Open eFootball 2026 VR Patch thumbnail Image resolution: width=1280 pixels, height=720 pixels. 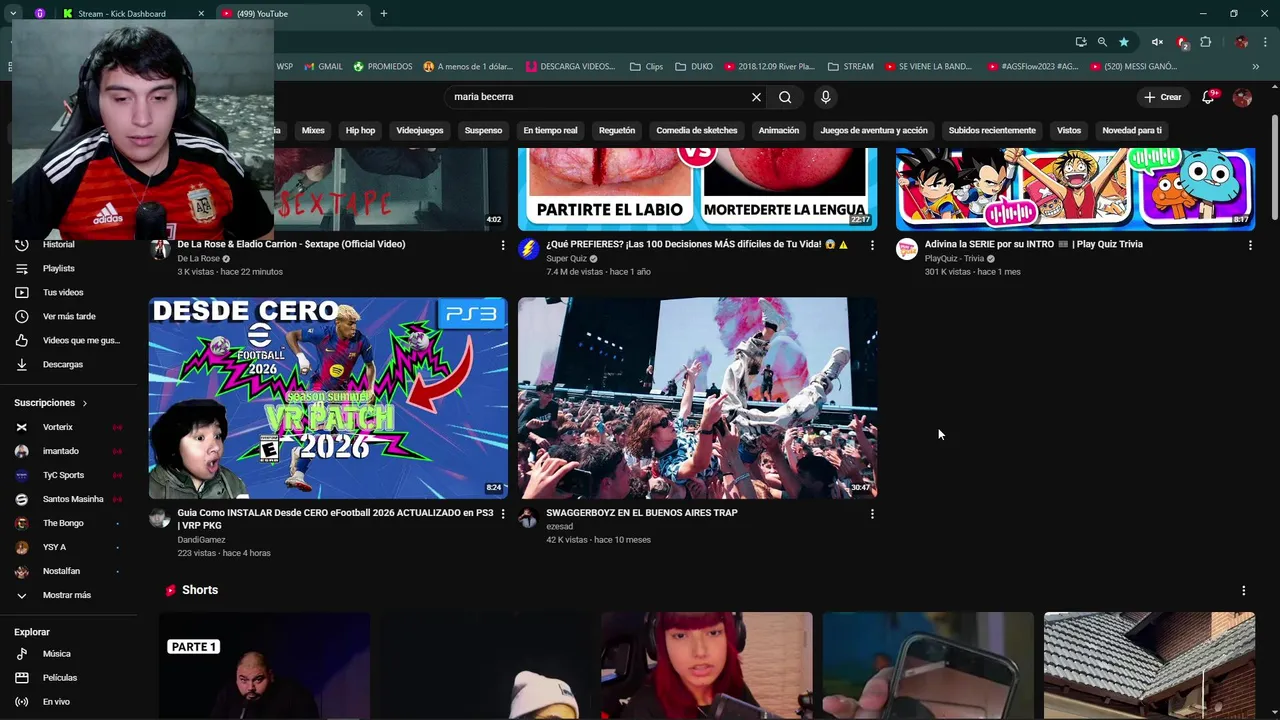(x=328, y=398)
